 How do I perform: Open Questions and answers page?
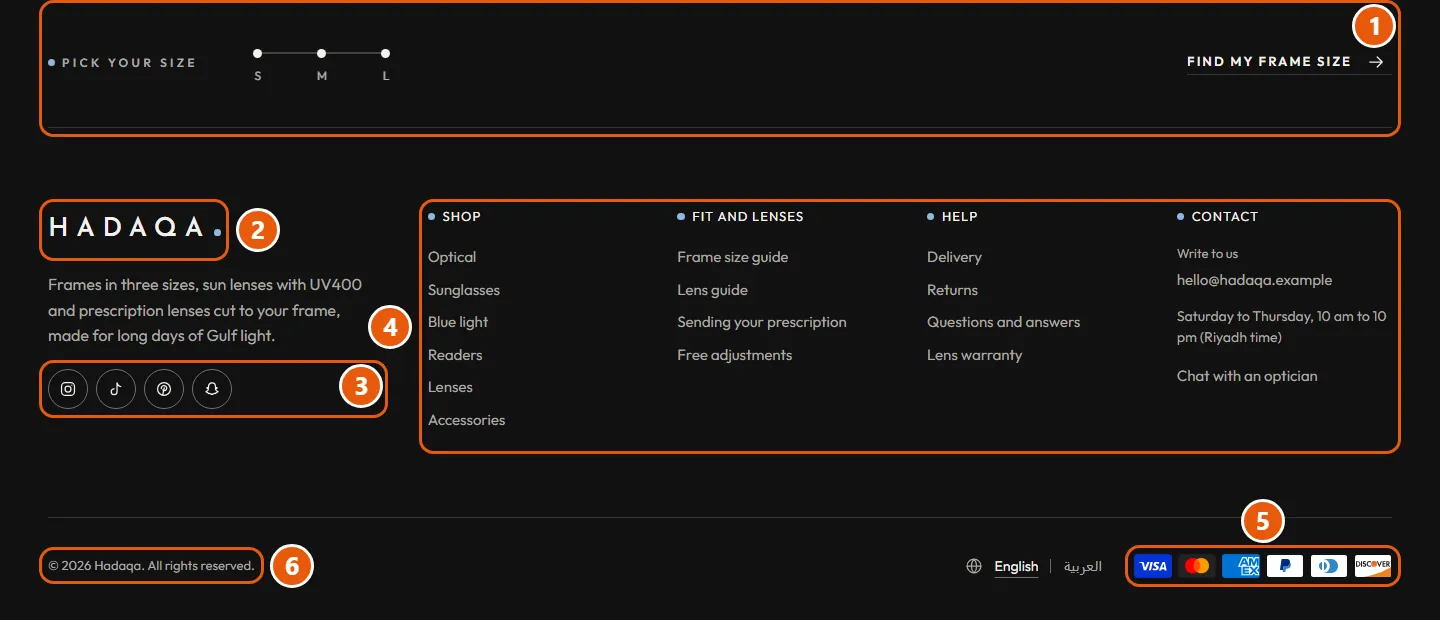1004,322
